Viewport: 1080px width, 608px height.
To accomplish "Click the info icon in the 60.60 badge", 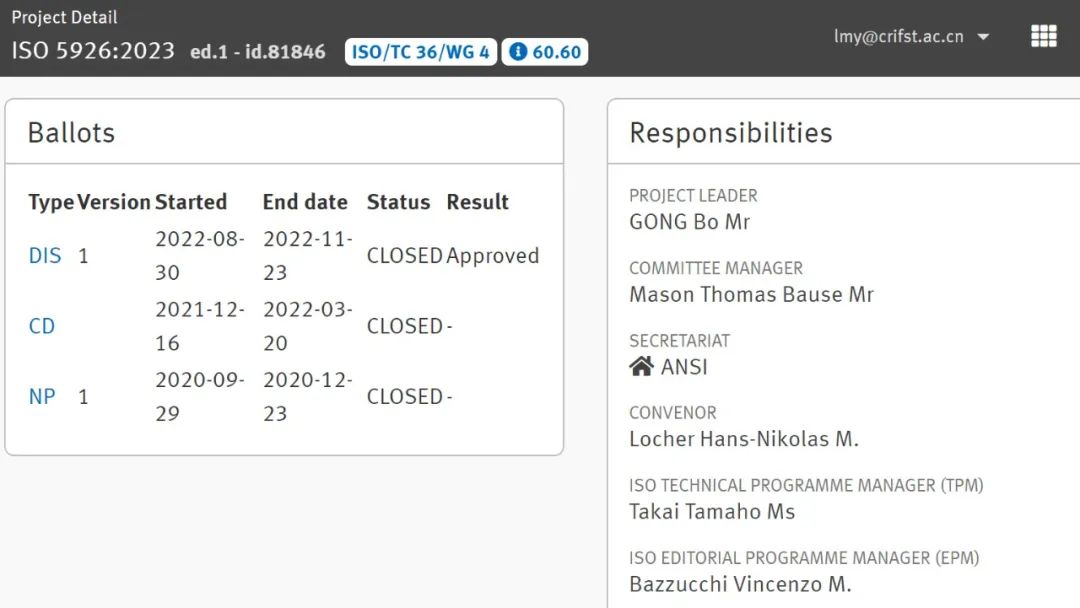I will pyautogui.click(x=517, y=52).
